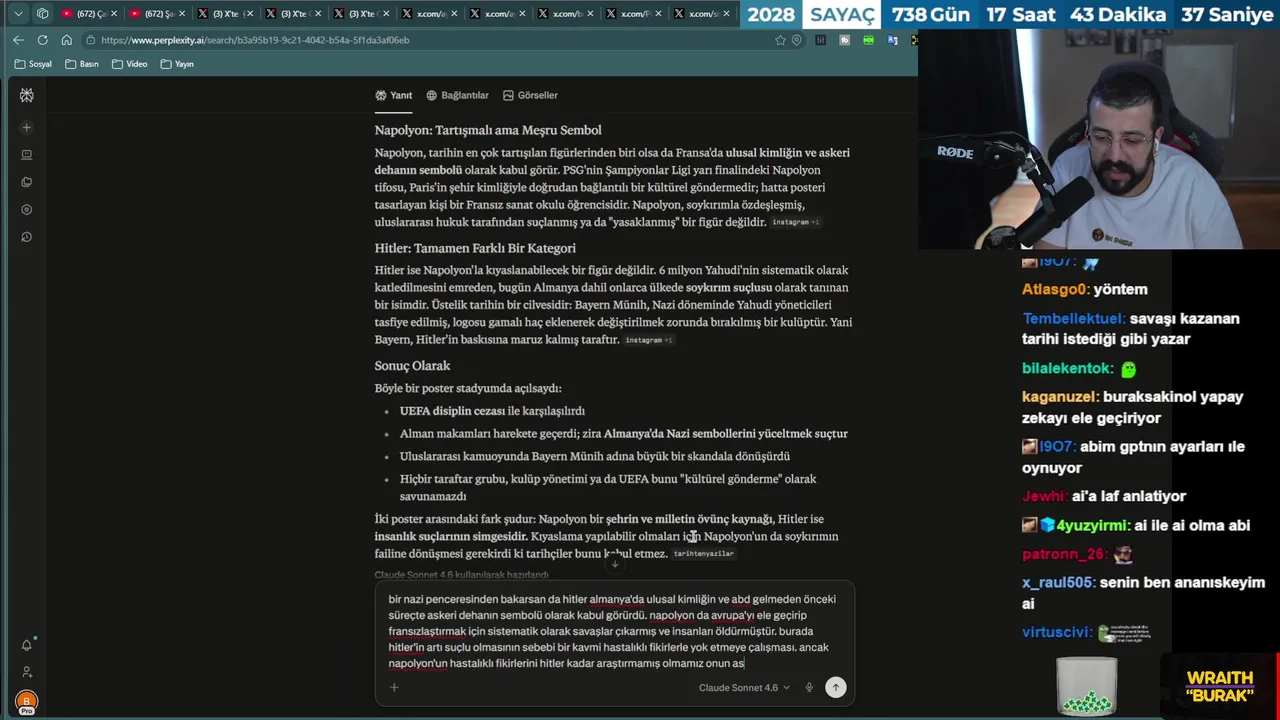Image resolution: width=1280 pixels, height=720 pixels.
Task: Click the translate extension icon in toolbar
Action: click(x=892, y=40)
